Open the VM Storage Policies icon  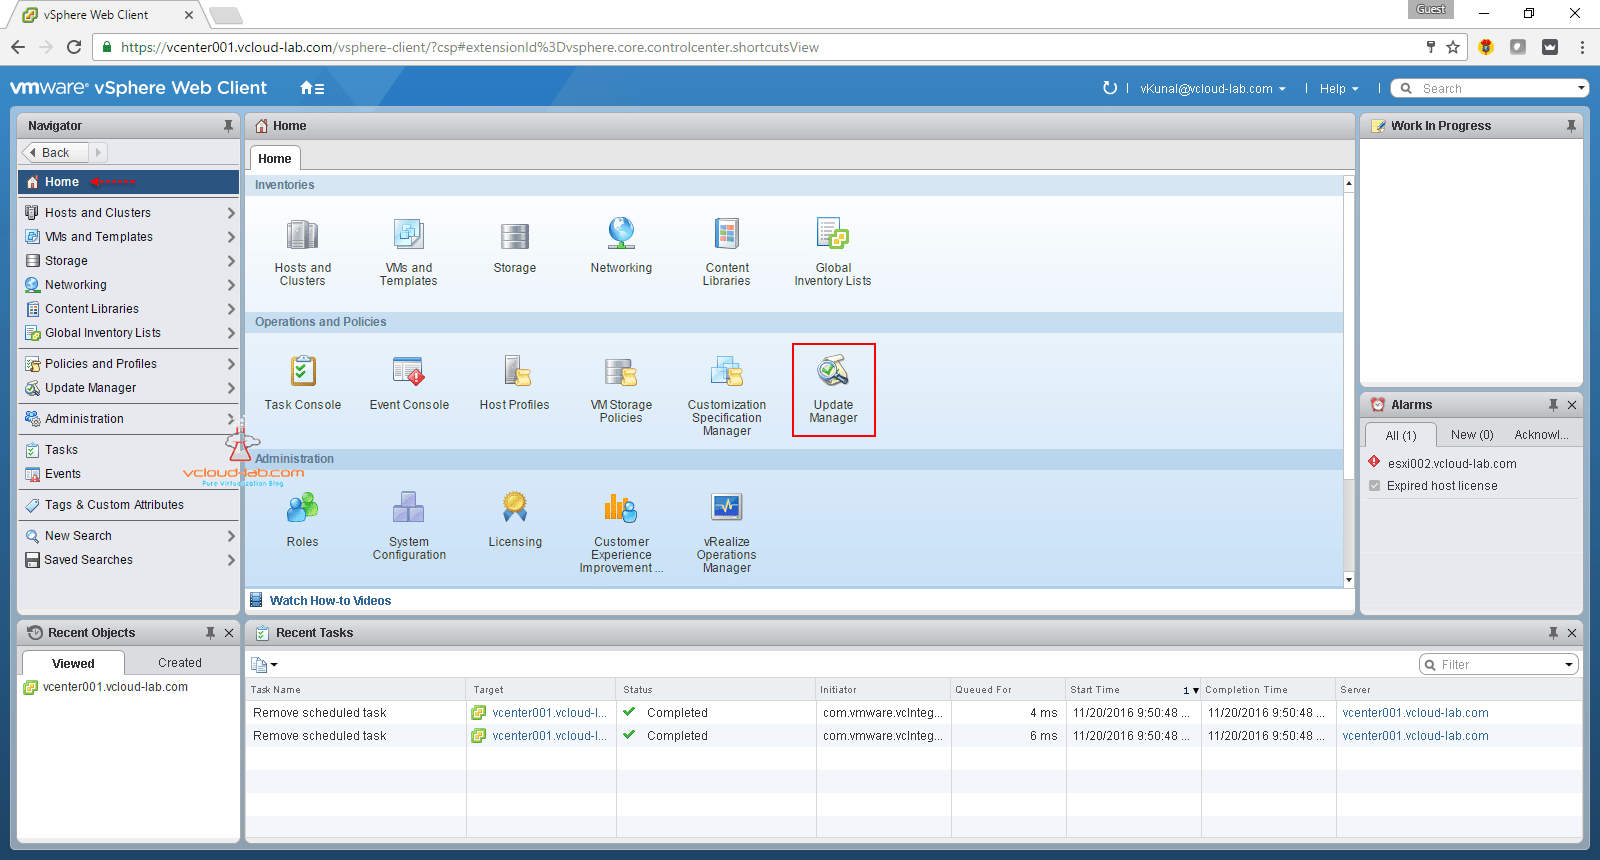tap(621, 372)
